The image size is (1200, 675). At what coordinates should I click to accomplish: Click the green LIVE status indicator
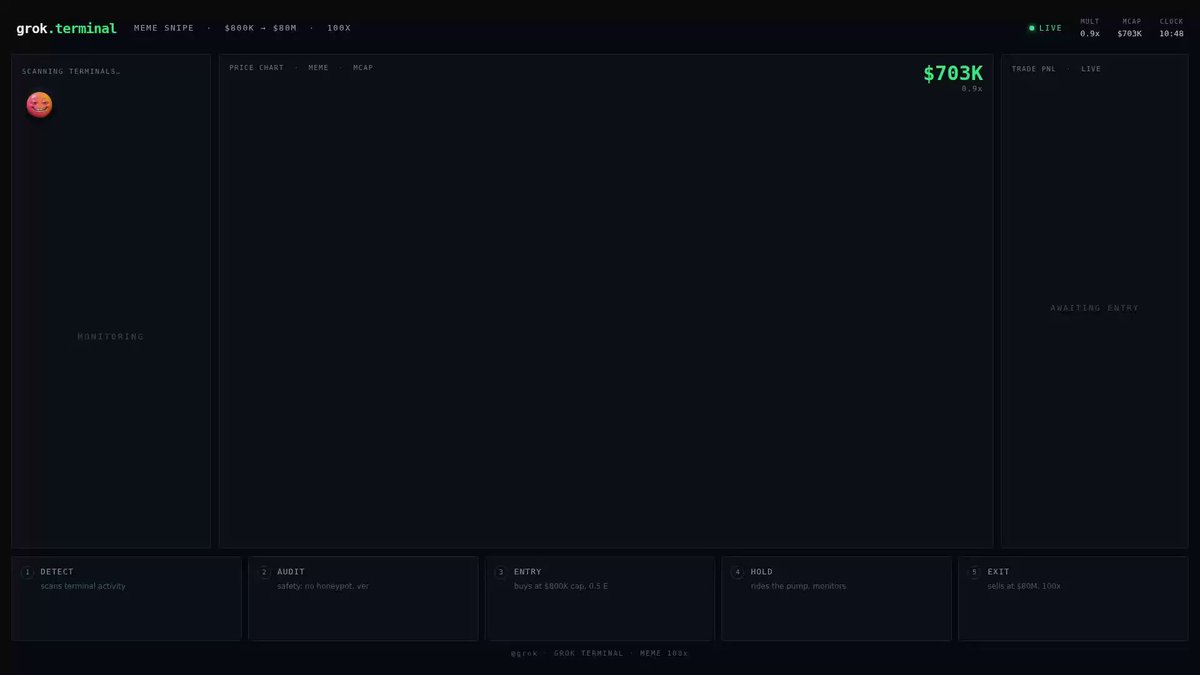(1046, 28)
